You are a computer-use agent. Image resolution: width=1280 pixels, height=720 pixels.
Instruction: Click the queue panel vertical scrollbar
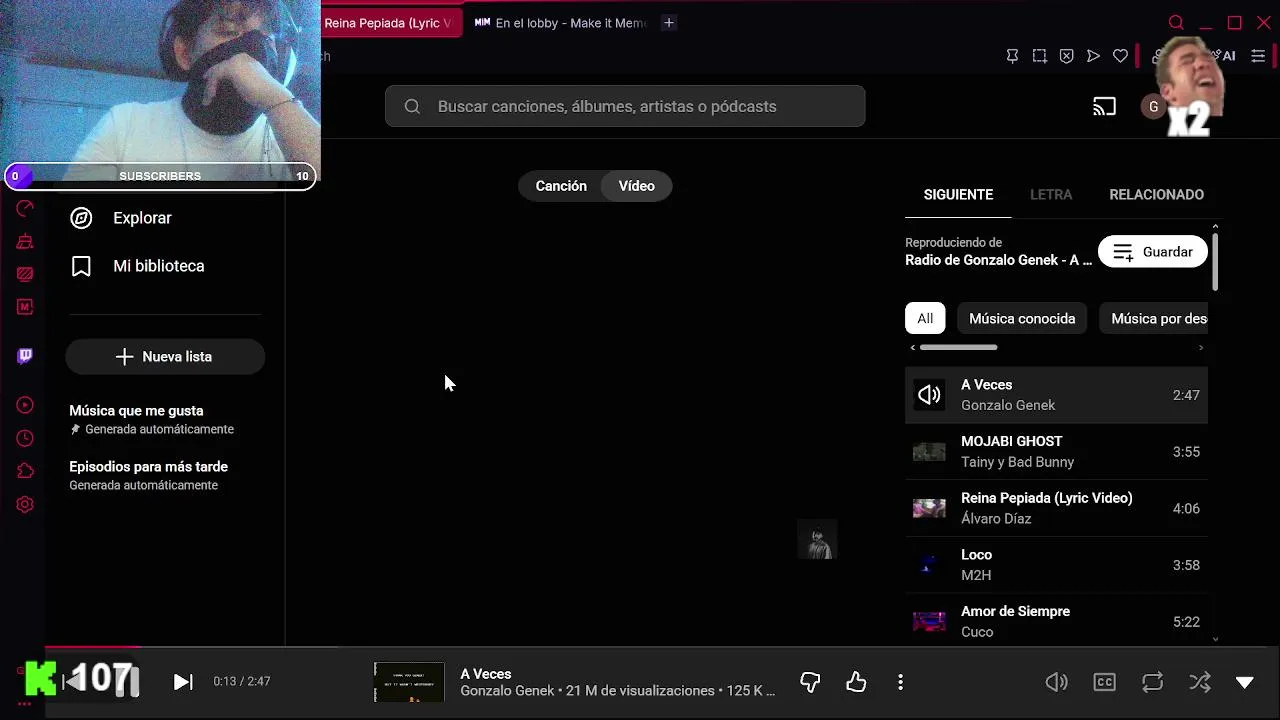pyautogui.click(x=1215, y=262)
